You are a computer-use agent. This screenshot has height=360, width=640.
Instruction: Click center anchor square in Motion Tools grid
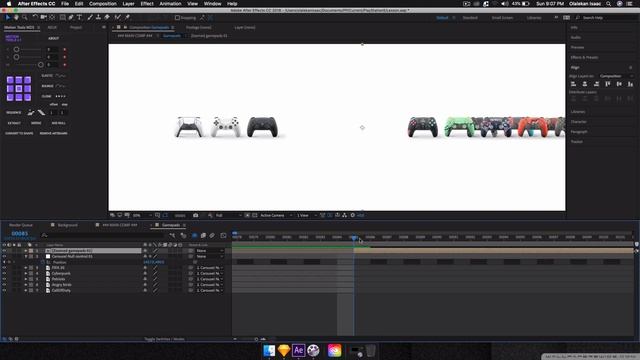[19, 88]
